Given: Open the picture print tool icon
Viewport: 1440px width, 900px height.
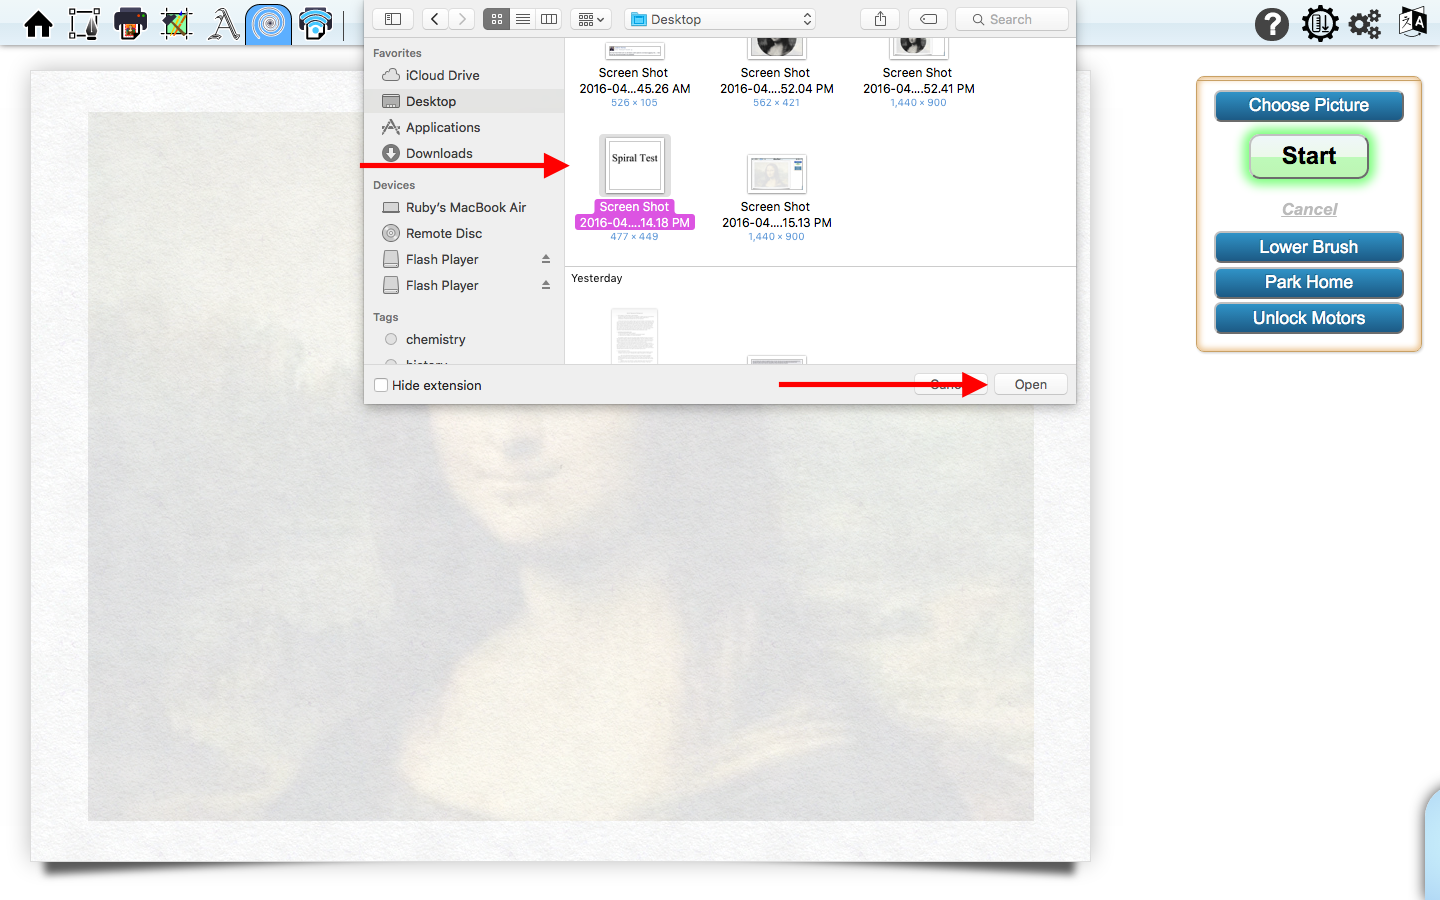Looking at the screenshot, I should 130,23.
